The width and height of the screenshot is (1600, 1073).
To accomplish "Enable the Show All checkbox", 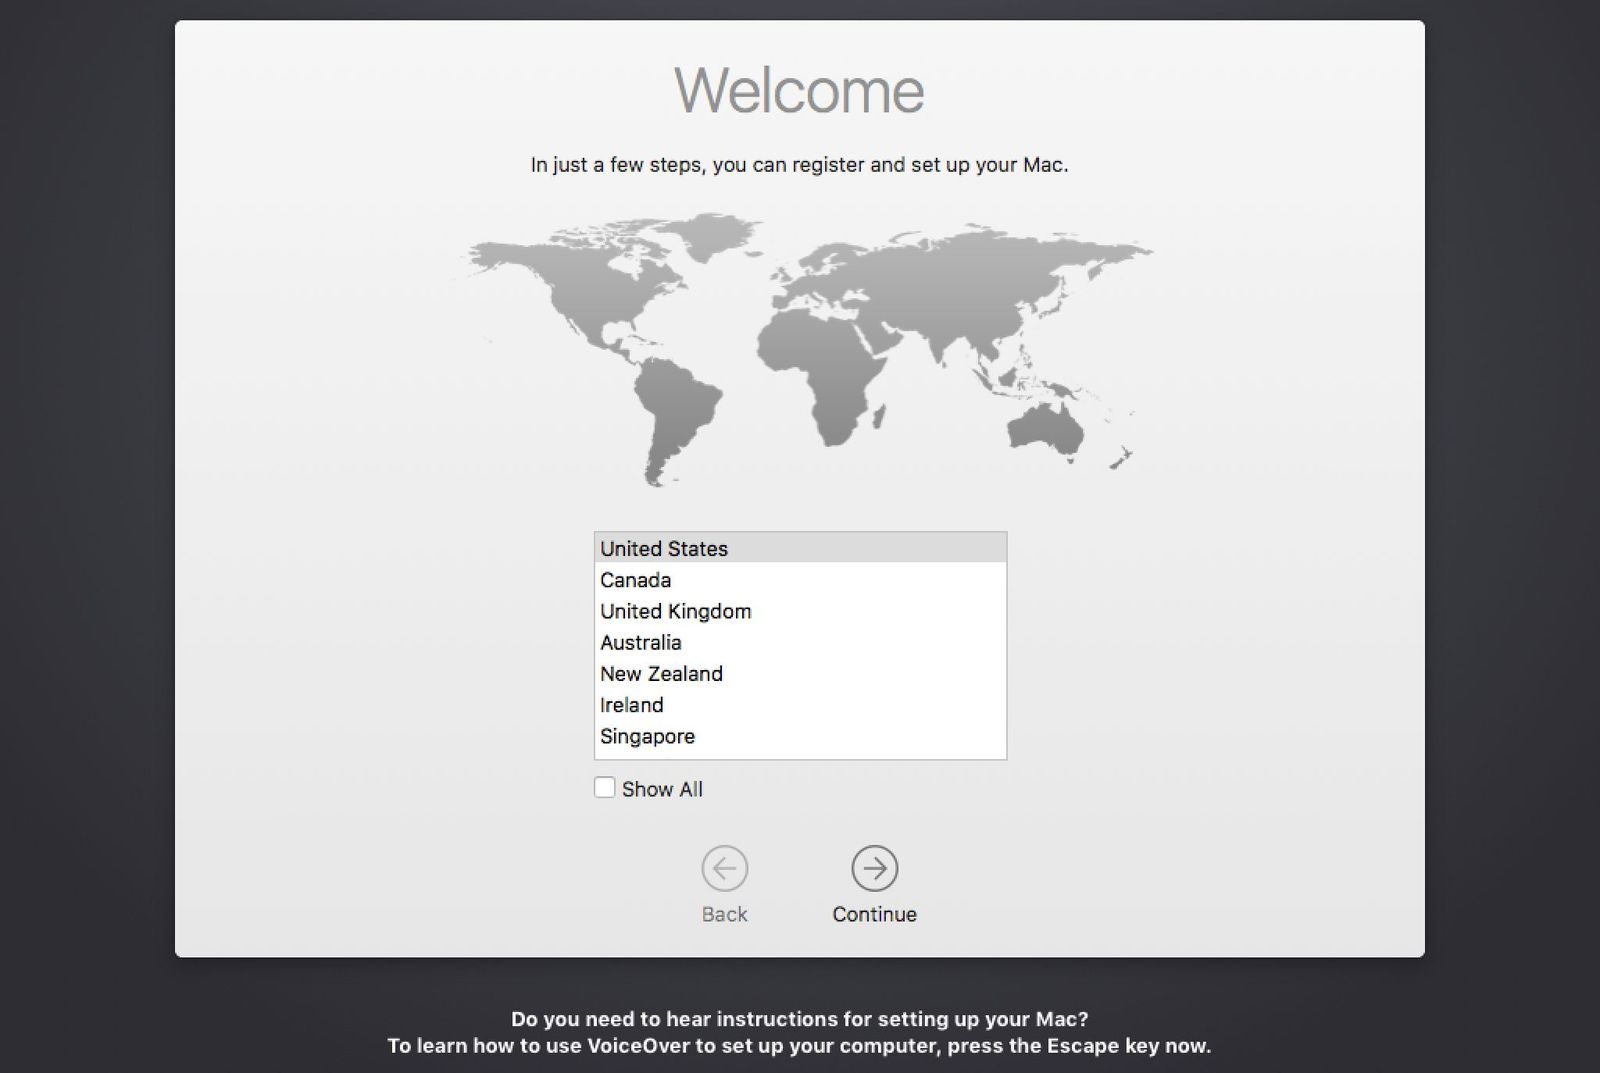I will [605, 788].
